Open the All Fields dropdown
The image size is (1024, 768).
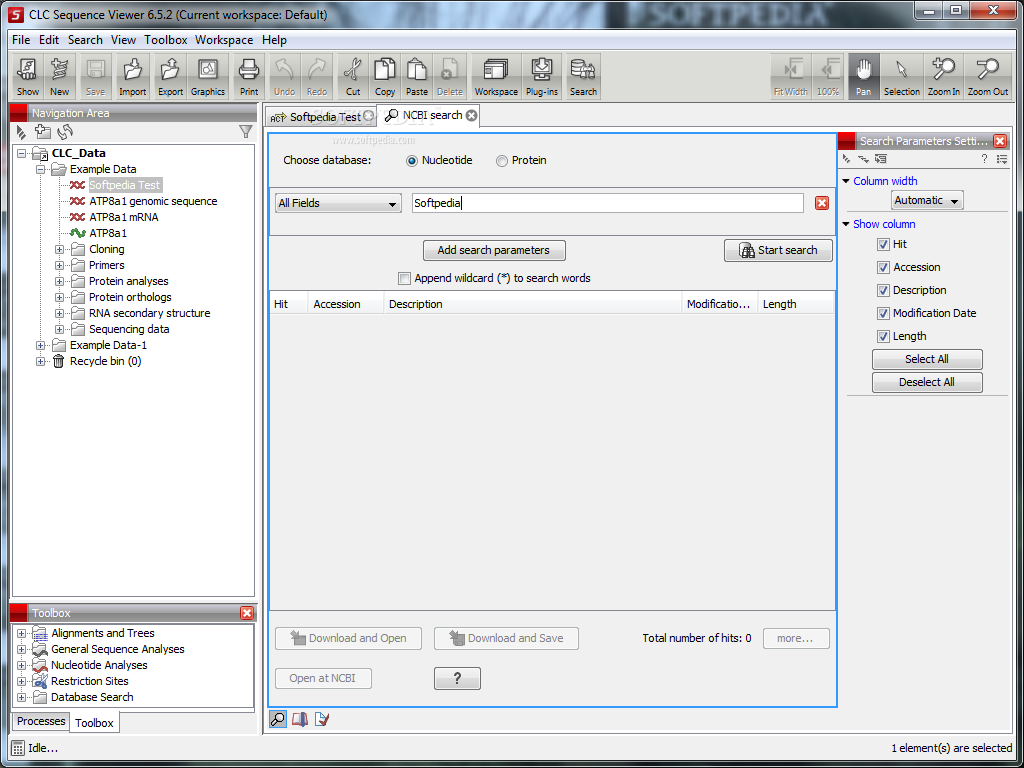338,203
